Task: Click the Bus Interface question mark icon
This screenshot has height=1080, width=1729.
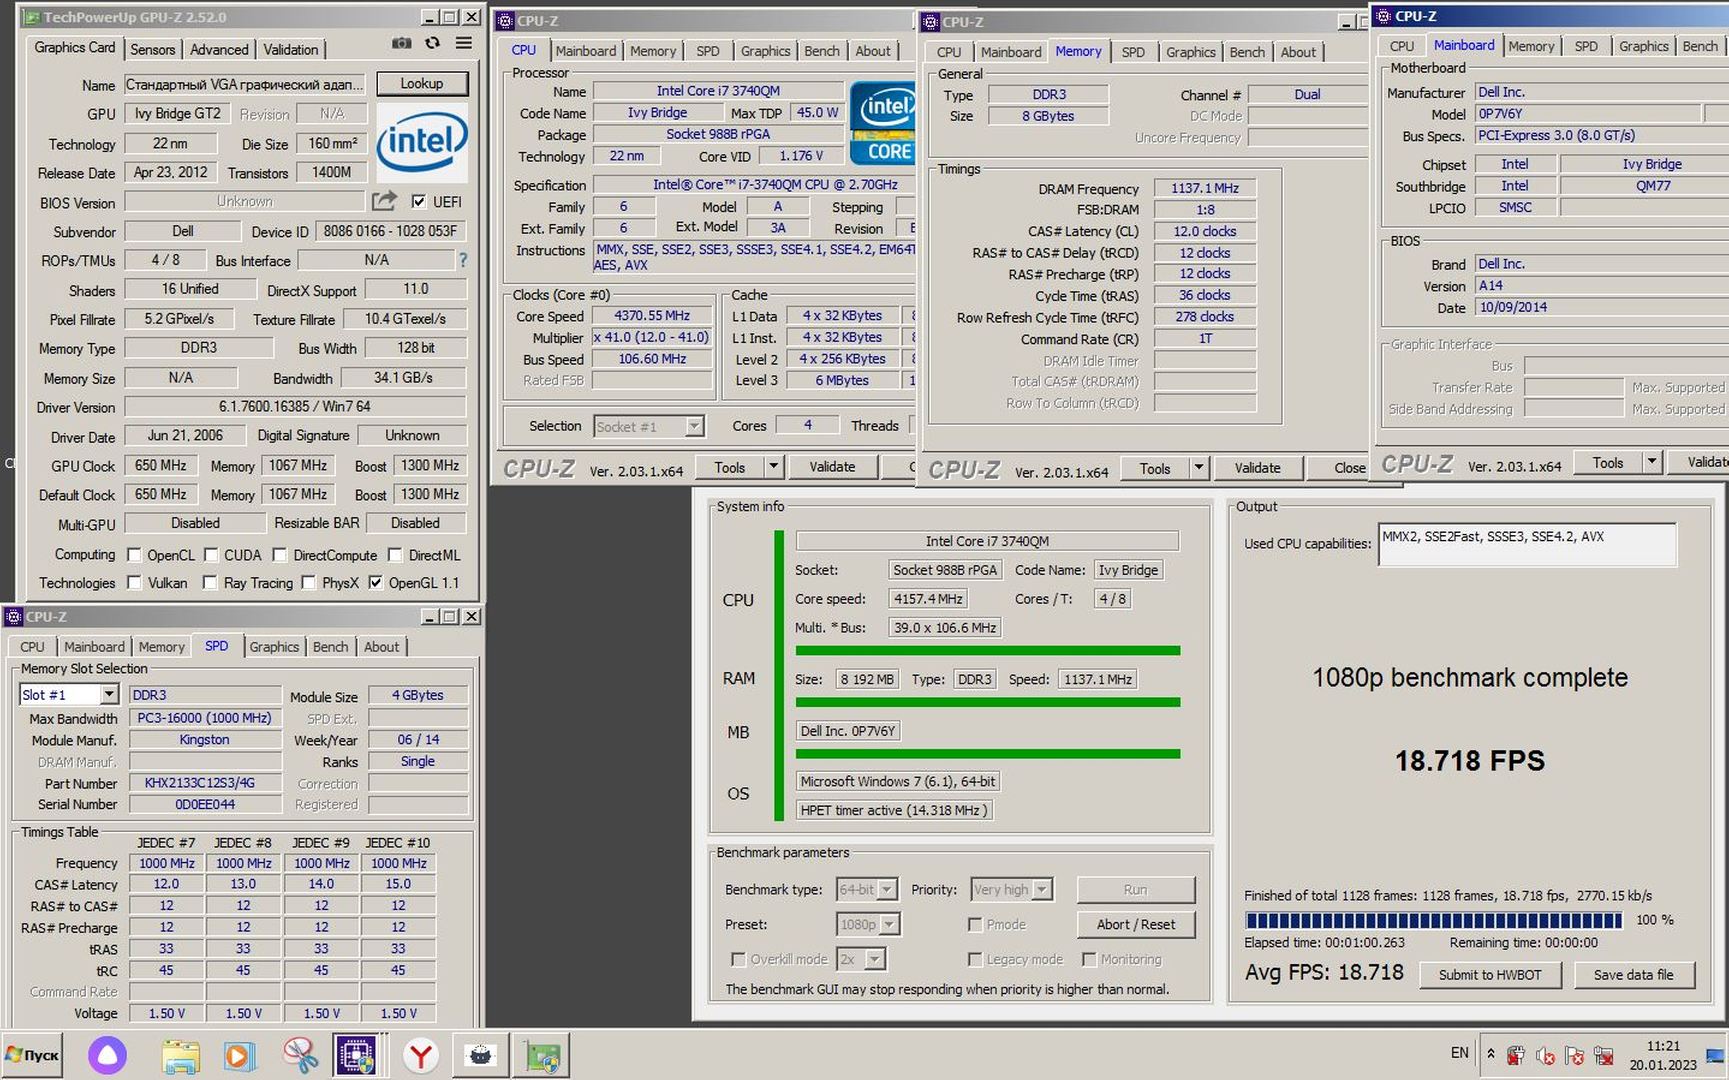Action: tap(462, 260)
